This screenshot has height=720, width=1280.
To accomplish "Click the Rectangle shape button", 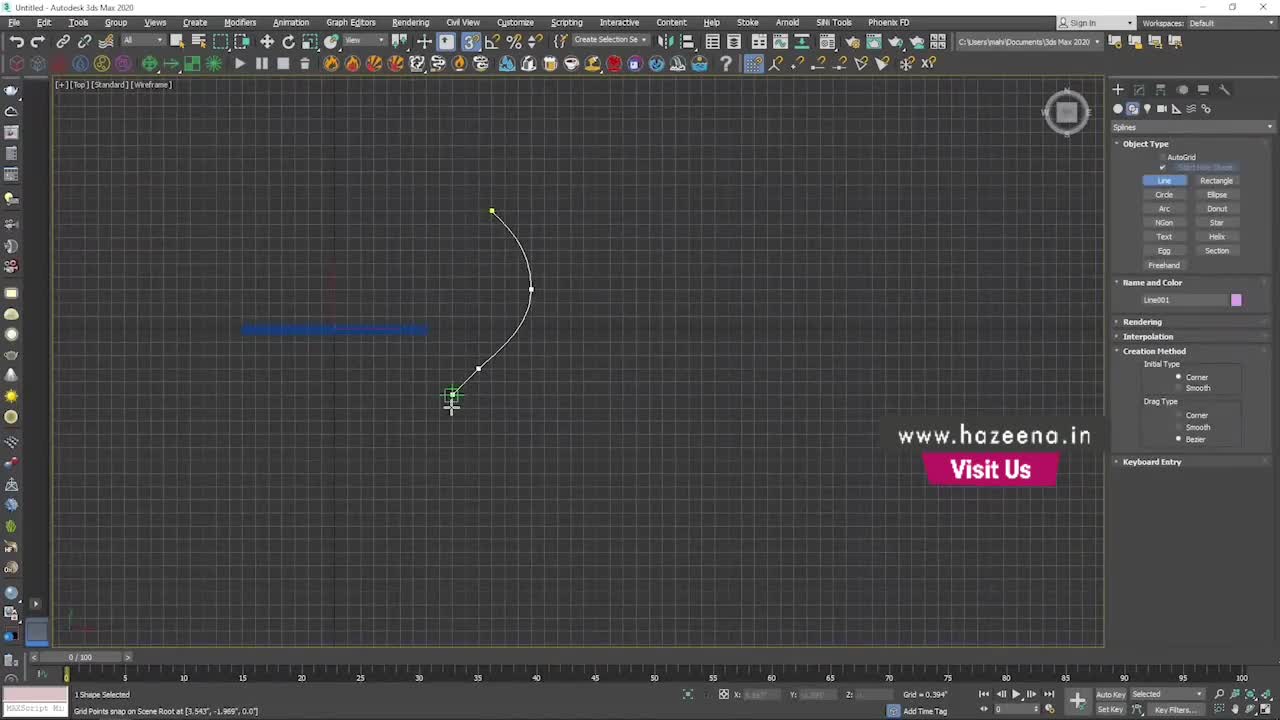I will (x=1216, y=181).
